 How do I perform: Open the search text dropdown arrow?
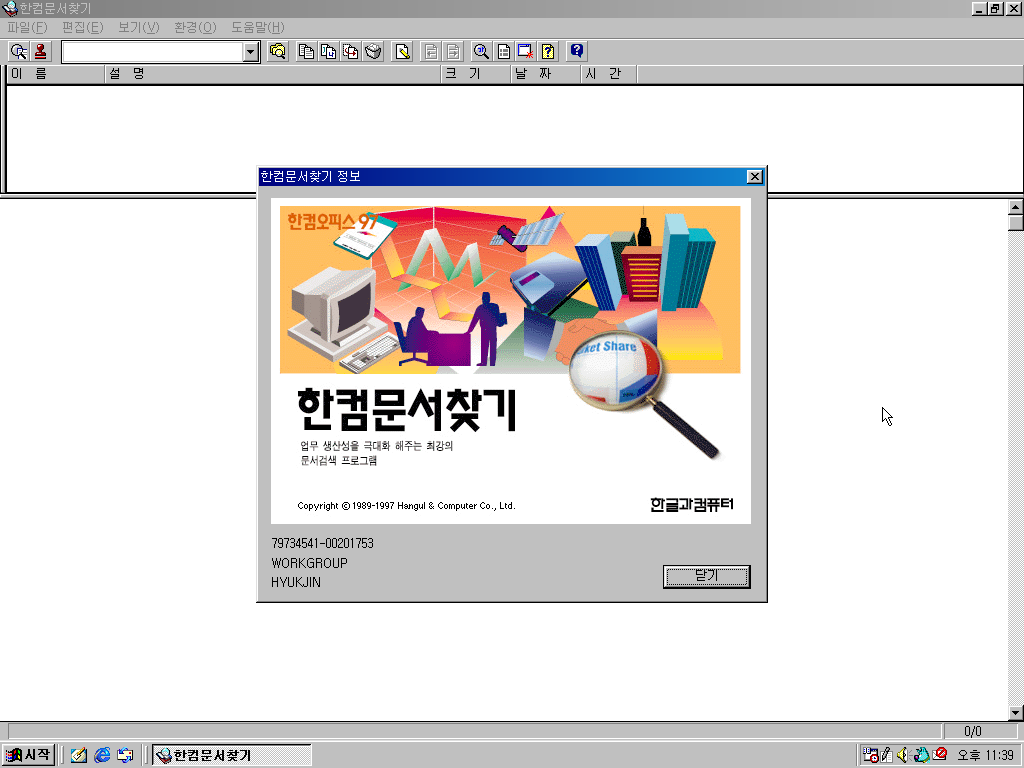[x=251, y=52]
